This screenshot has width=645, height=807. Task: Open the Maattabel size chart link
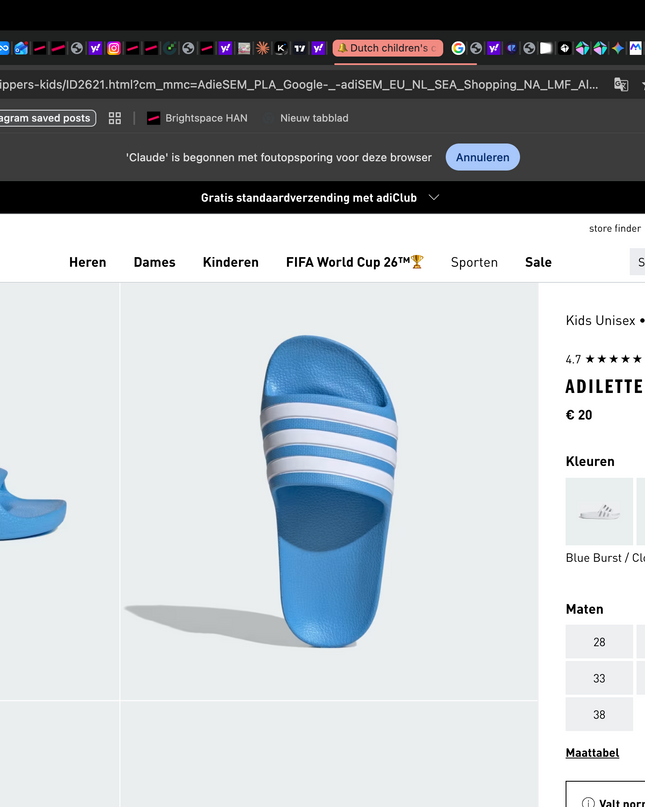(x=592, y=753)
